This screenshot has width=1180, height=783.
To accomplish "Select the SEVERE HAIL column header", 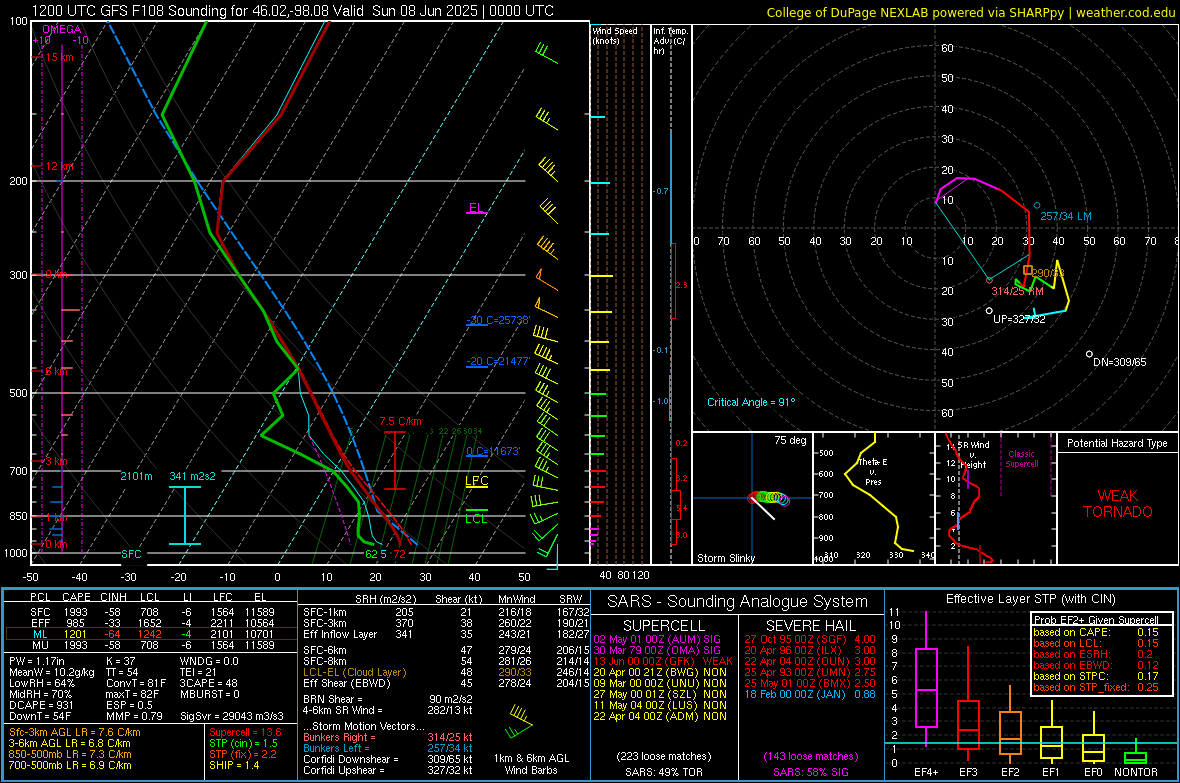I will 810,626.
